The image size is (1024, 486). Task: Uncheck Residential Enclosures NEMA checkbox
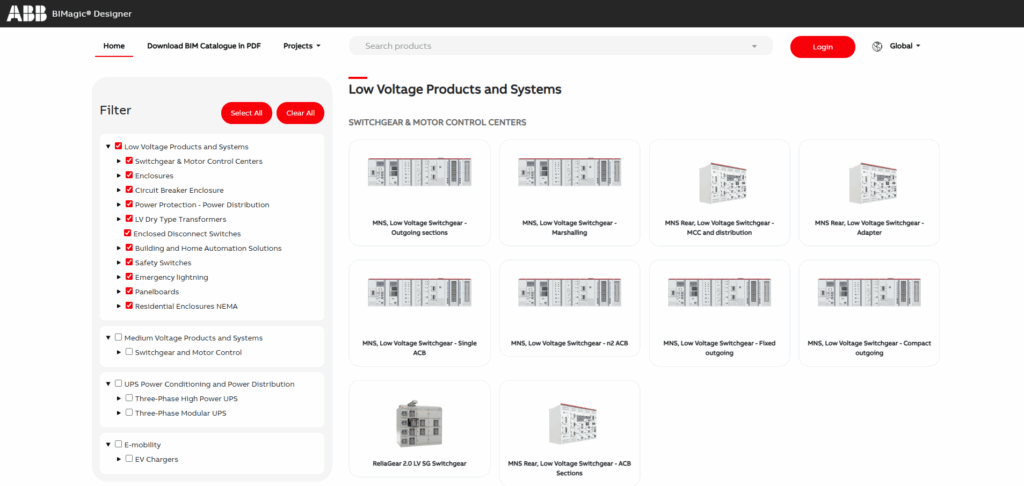pos(129,306)
